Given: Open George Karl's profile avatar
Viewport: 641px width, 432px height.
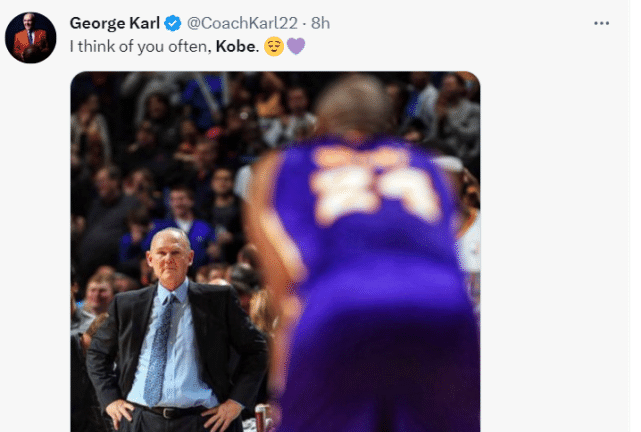Looking at the screenshot, I should [31, 38].
